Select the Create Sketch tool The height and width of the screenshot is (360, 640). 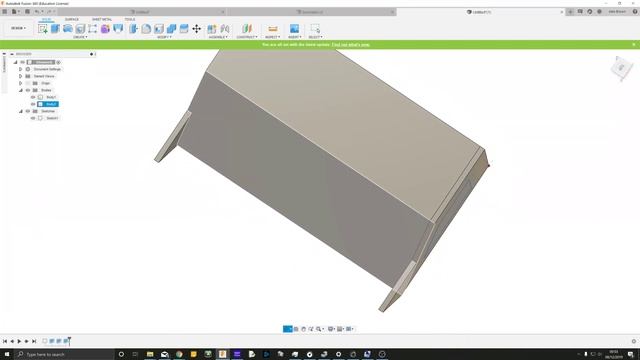coord(42,29)
